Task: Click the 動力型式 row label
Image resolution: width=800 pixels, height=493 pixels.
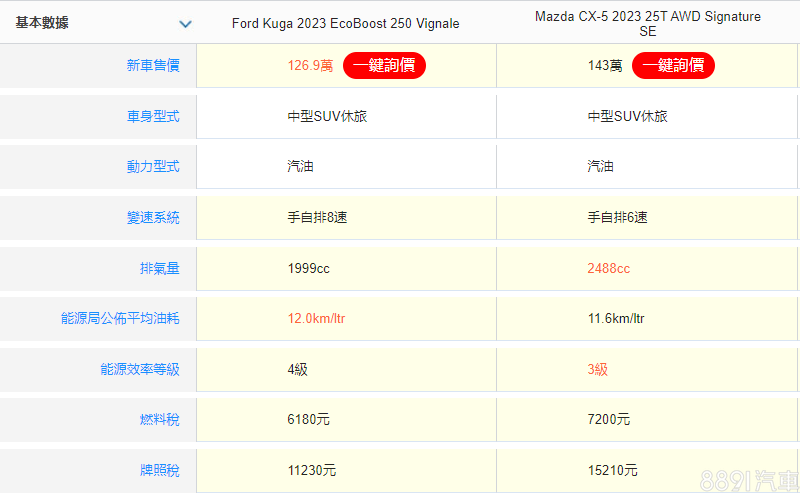Action: [x=153, y=167]
